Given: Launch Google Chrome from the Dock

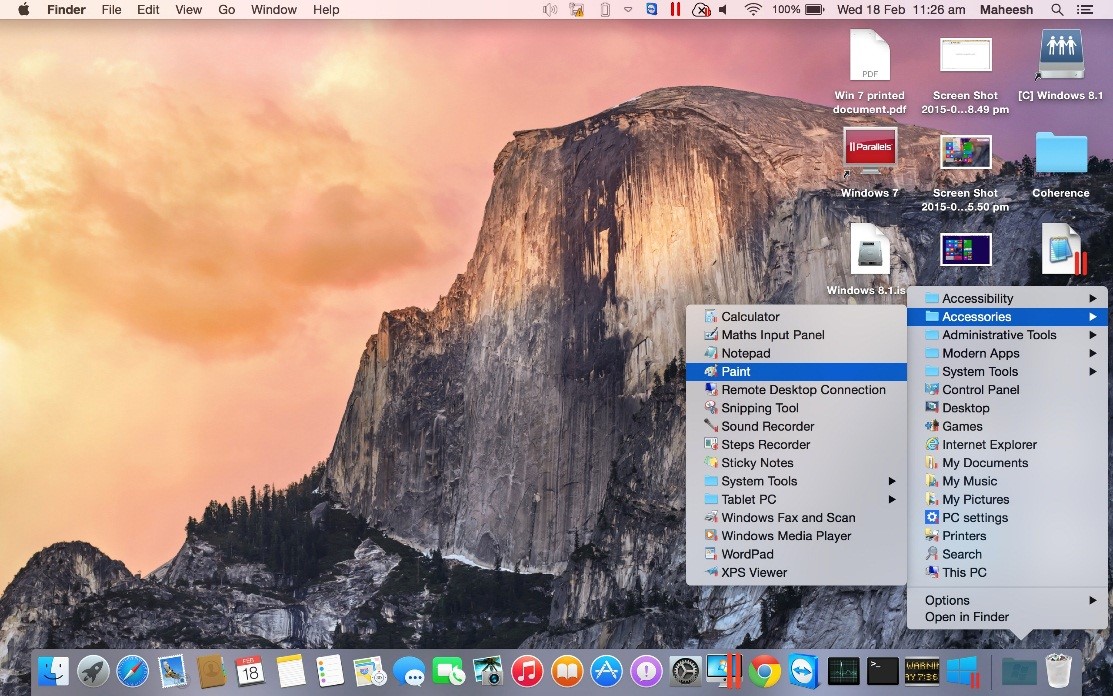Looking at the screenshot, I should [764, 671].
